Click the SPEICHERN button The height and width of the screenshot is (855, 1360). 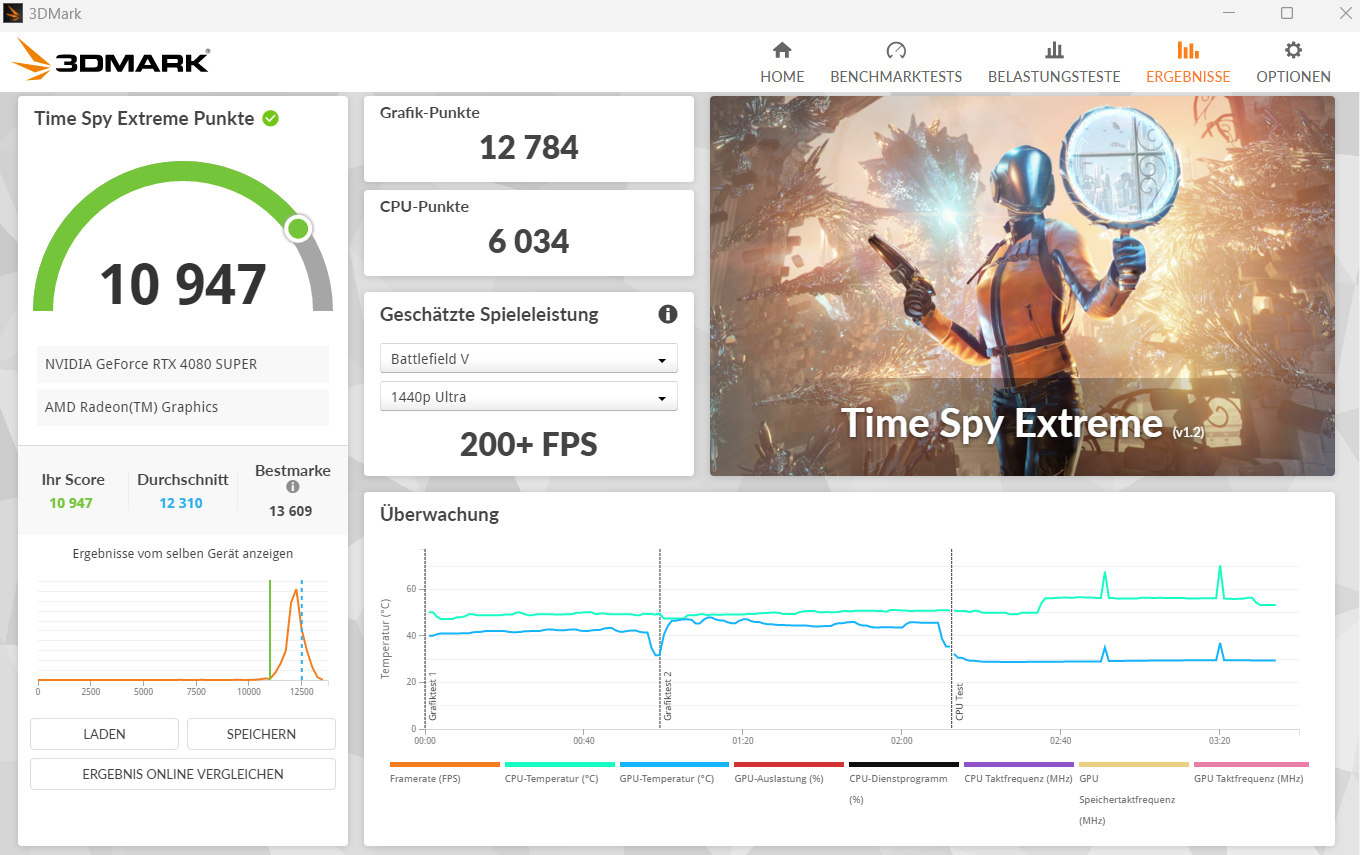coord(261,734)
